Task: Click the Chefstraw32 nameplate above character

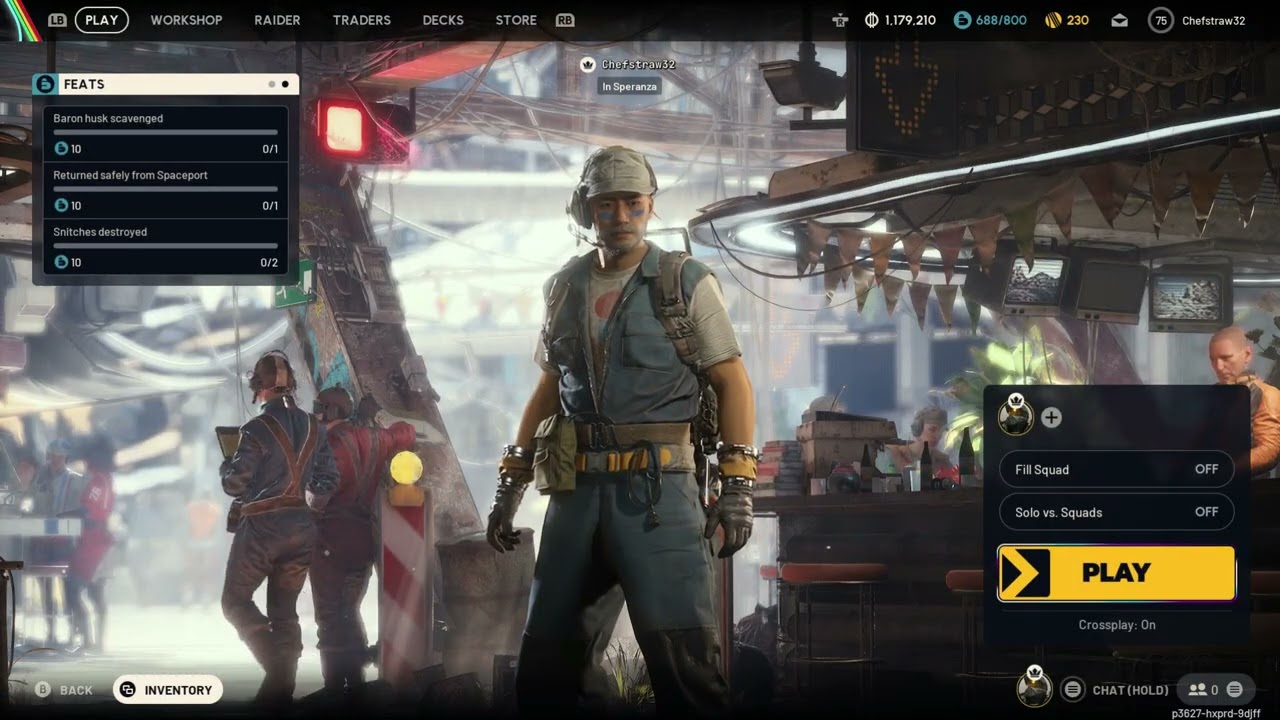Action: pos(638,64)
